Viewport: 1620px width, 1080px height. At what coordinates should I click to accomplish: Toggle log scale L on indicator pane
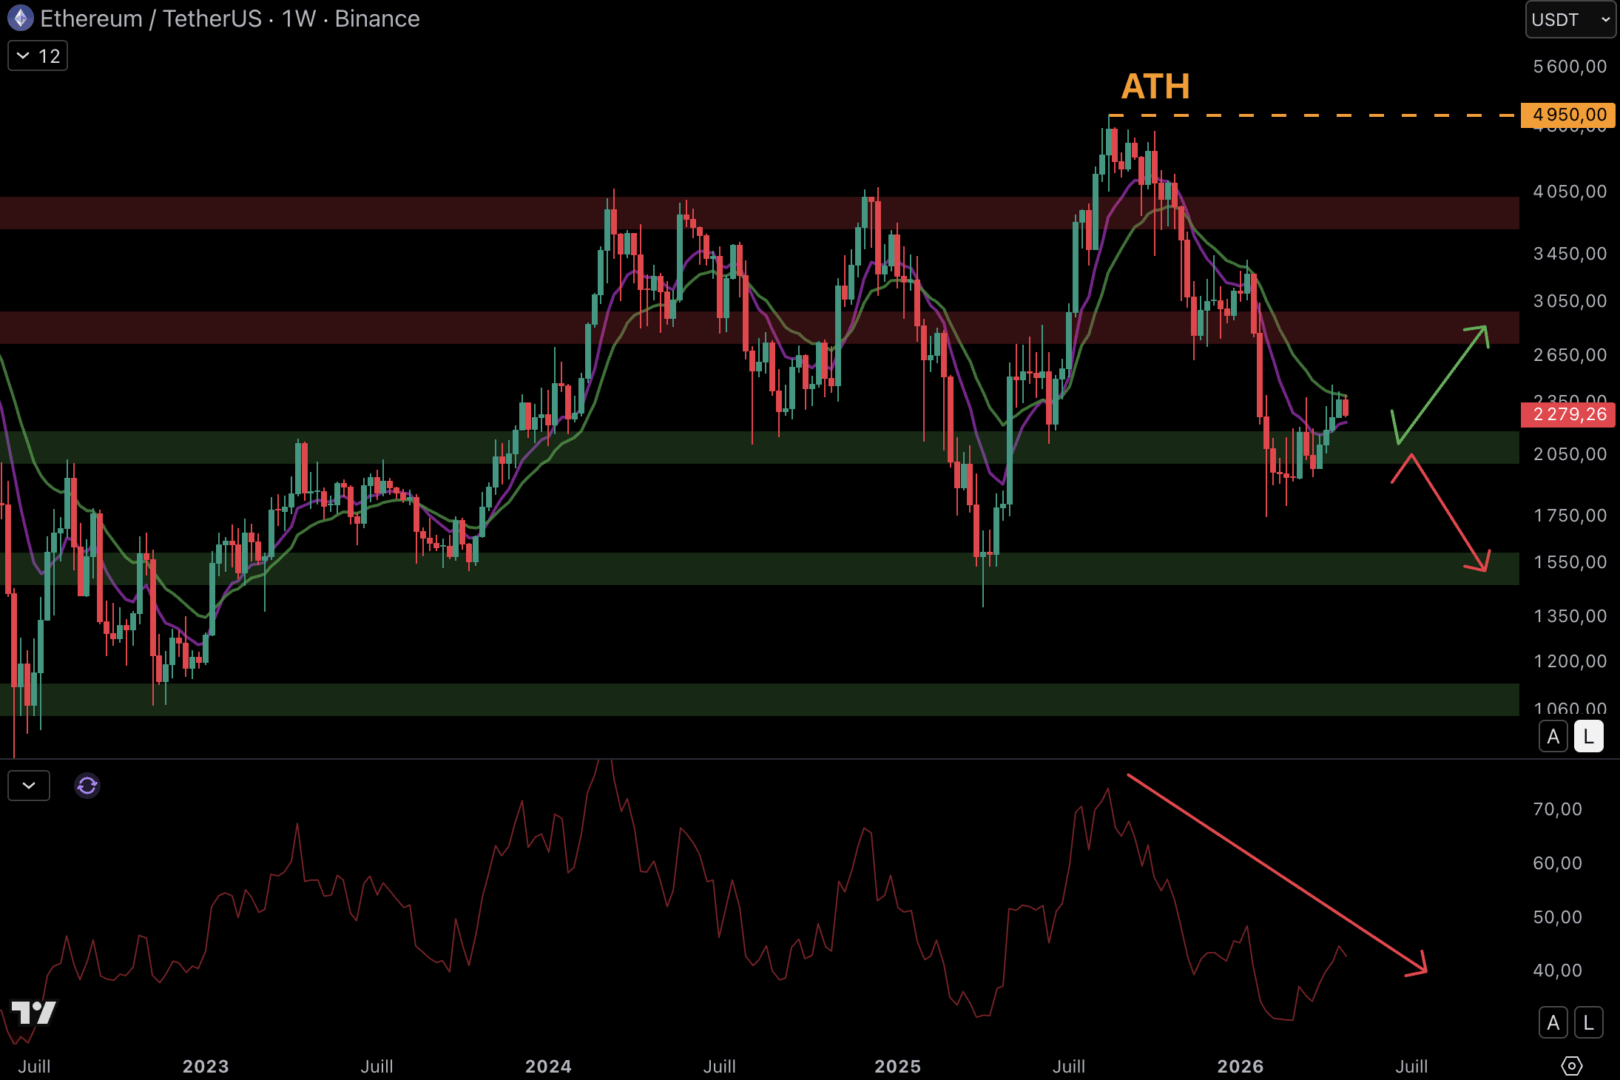1588,1022
